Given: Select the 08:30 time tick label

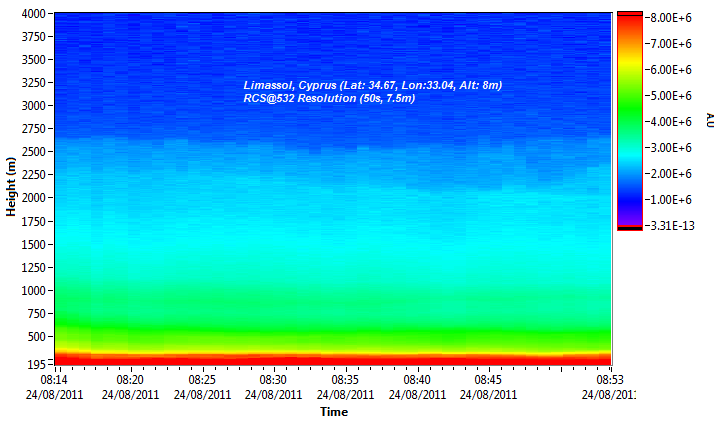Looking at the screenshot, I should (x=273, y=381).
